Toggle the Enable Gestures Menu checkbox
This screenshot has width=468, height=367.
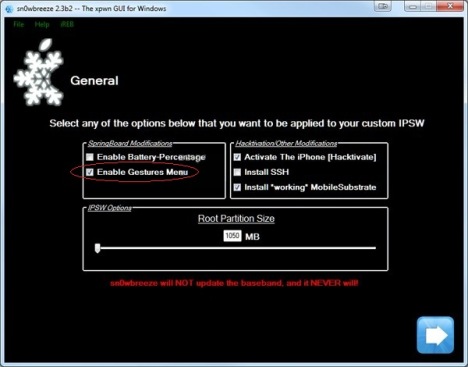[90, 172]
